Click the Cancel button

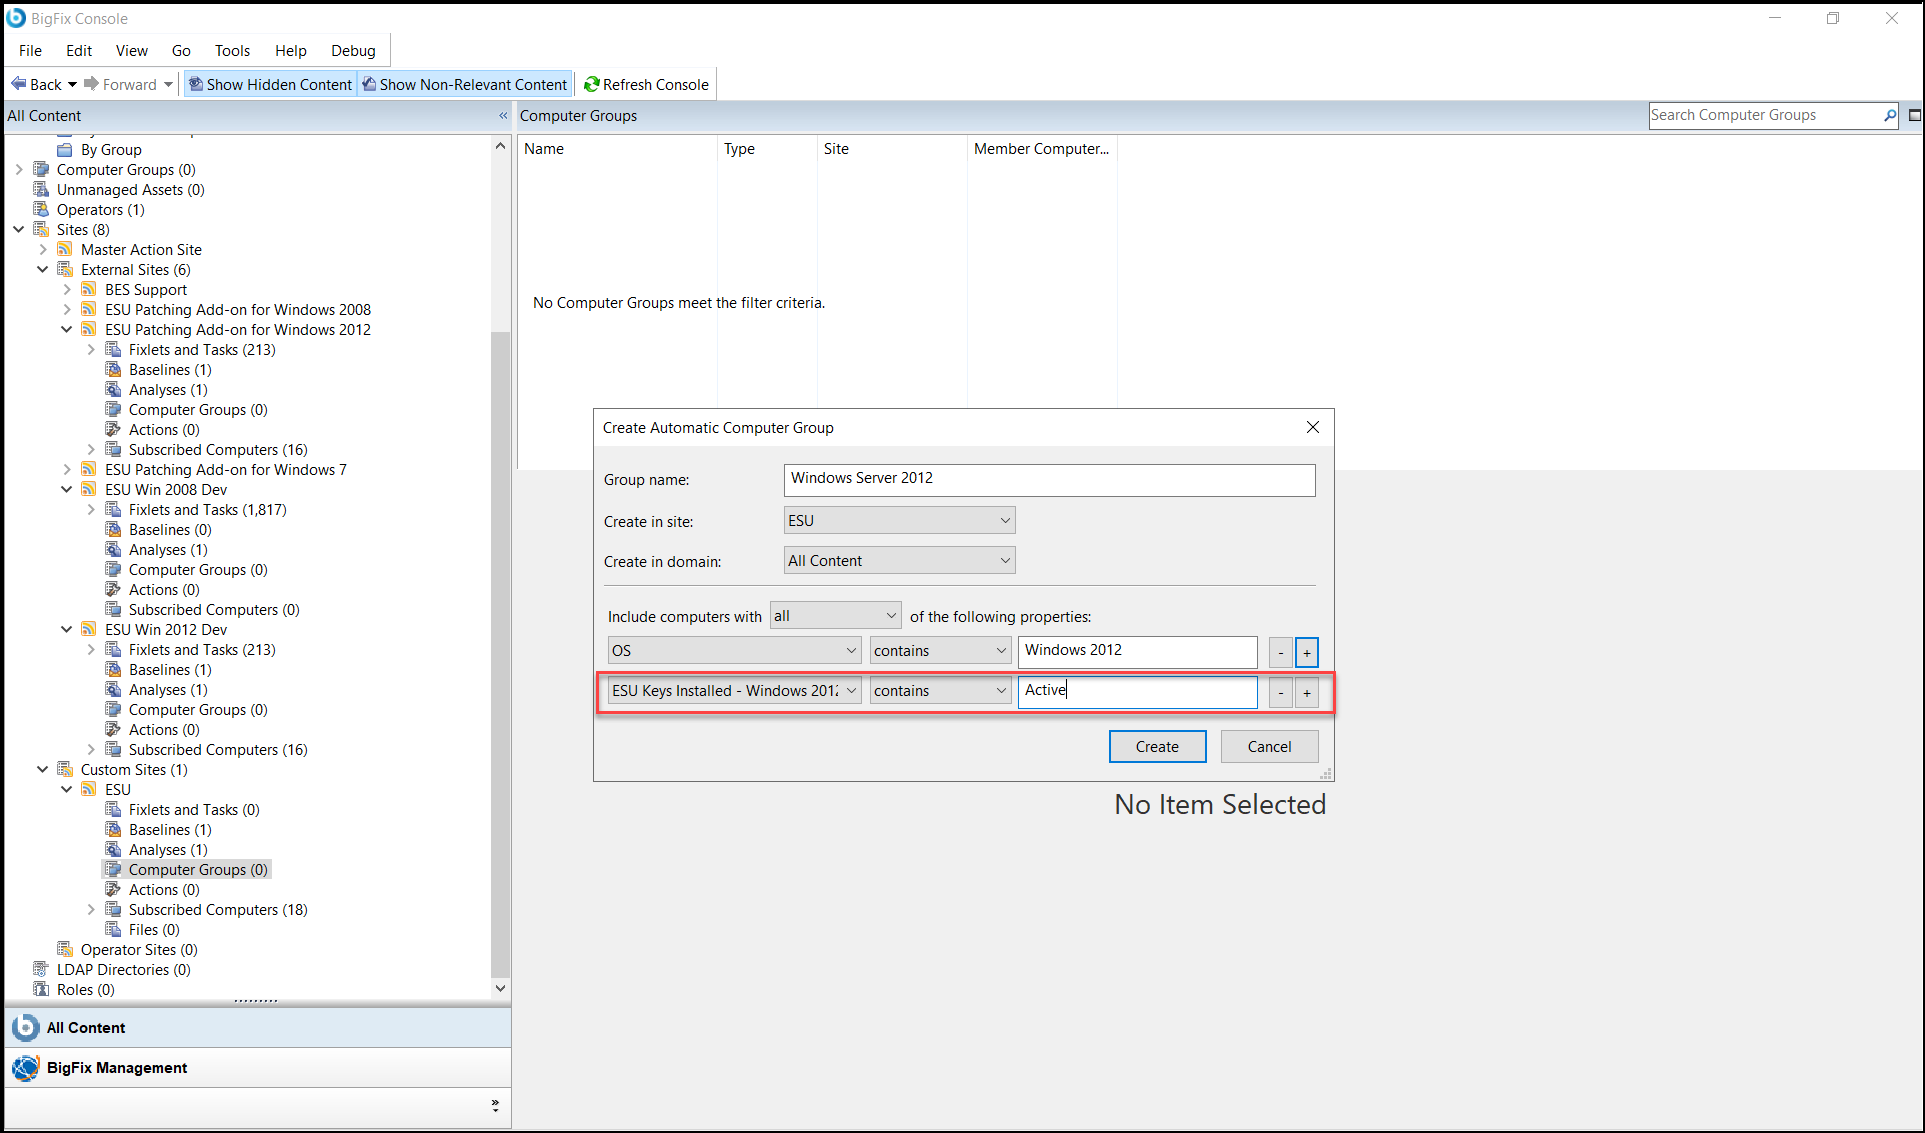[1269, 747]
